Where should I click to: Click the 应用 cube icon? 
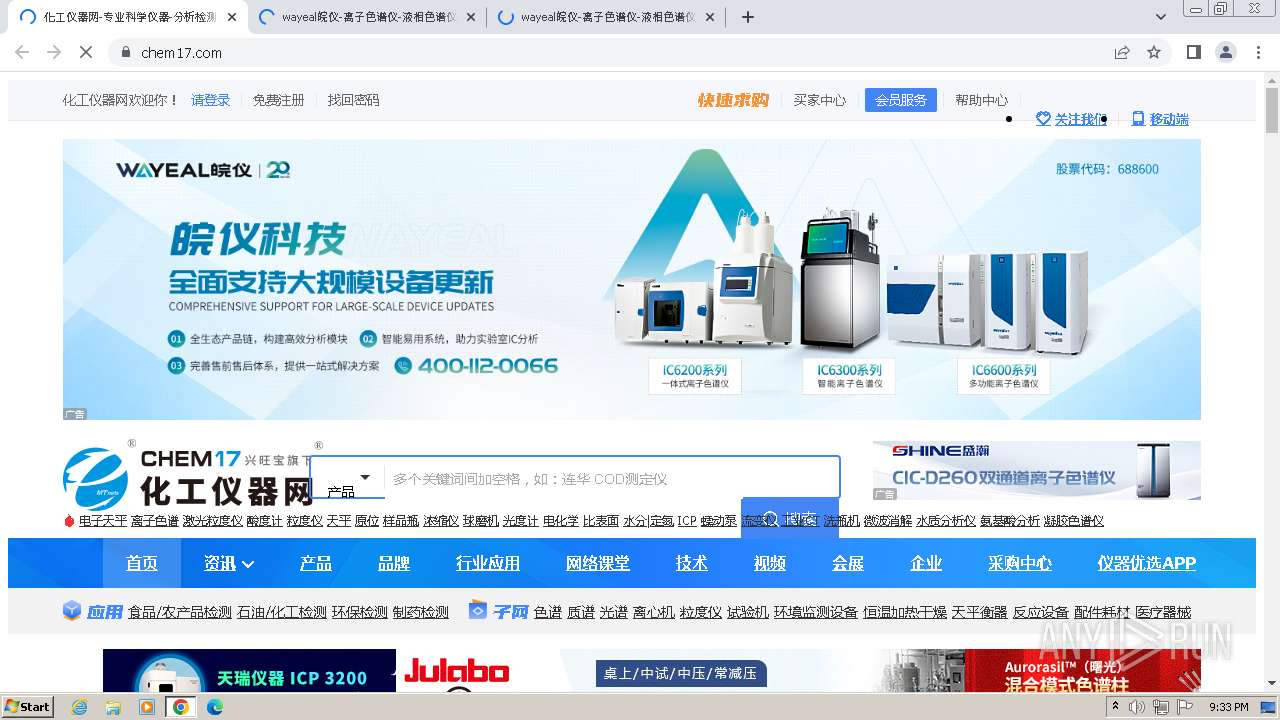pyautogui.click(x=72, y=610)
